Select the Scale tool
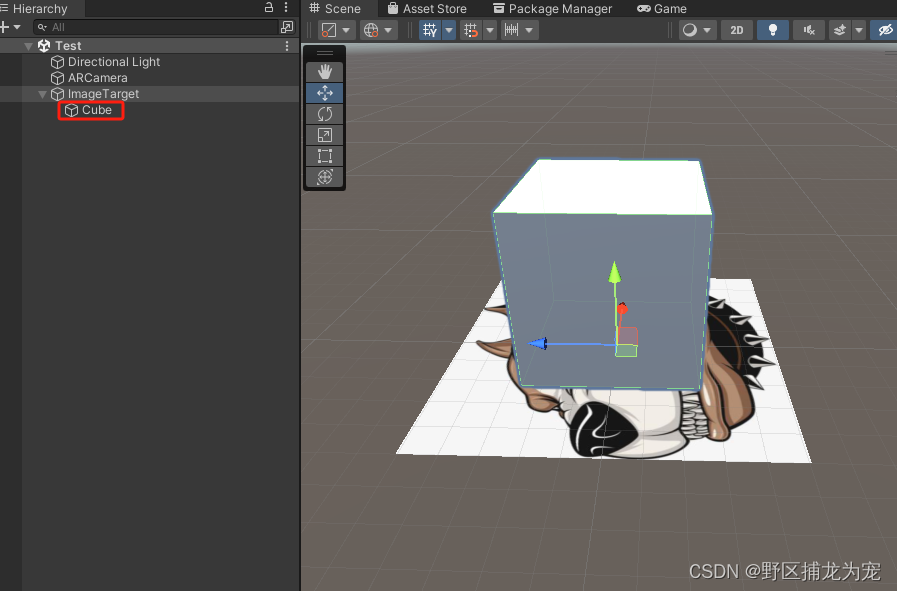Screen dimensions: 897x591 coord(324,135)
